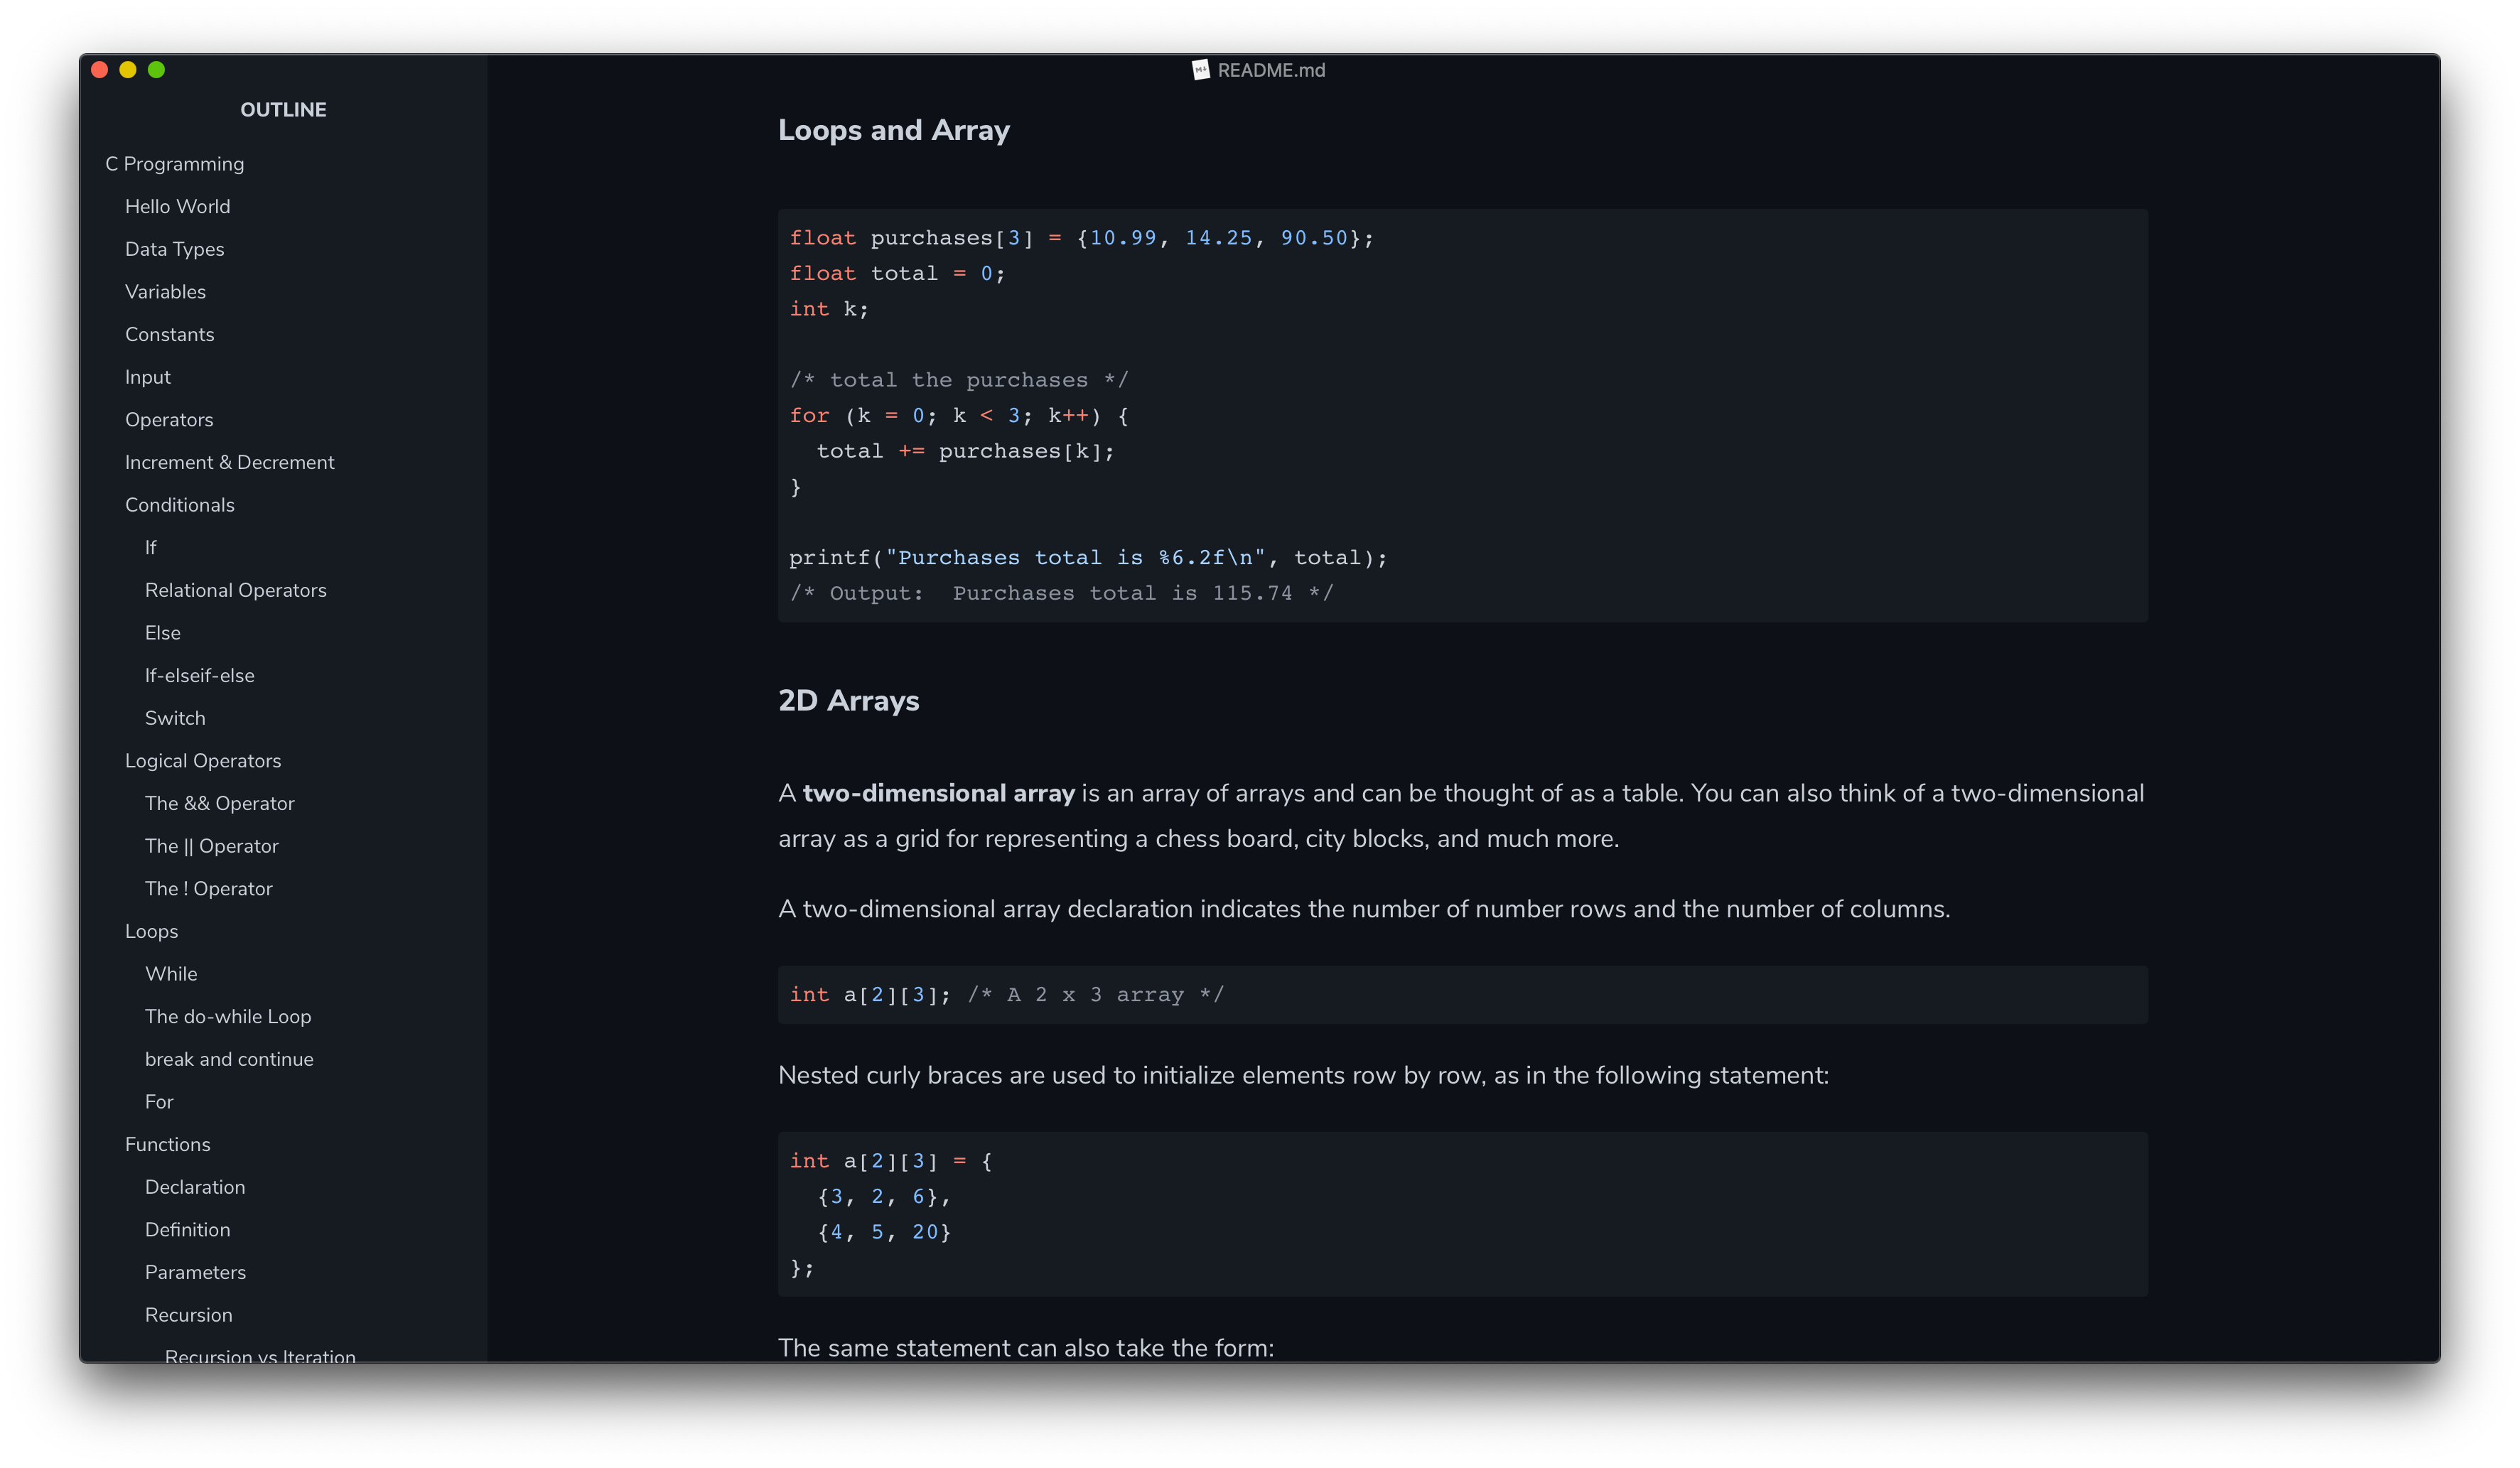The image size is (2520, 1468).
Task: Jump to Functions outline entry
Action: [167, 1145]
